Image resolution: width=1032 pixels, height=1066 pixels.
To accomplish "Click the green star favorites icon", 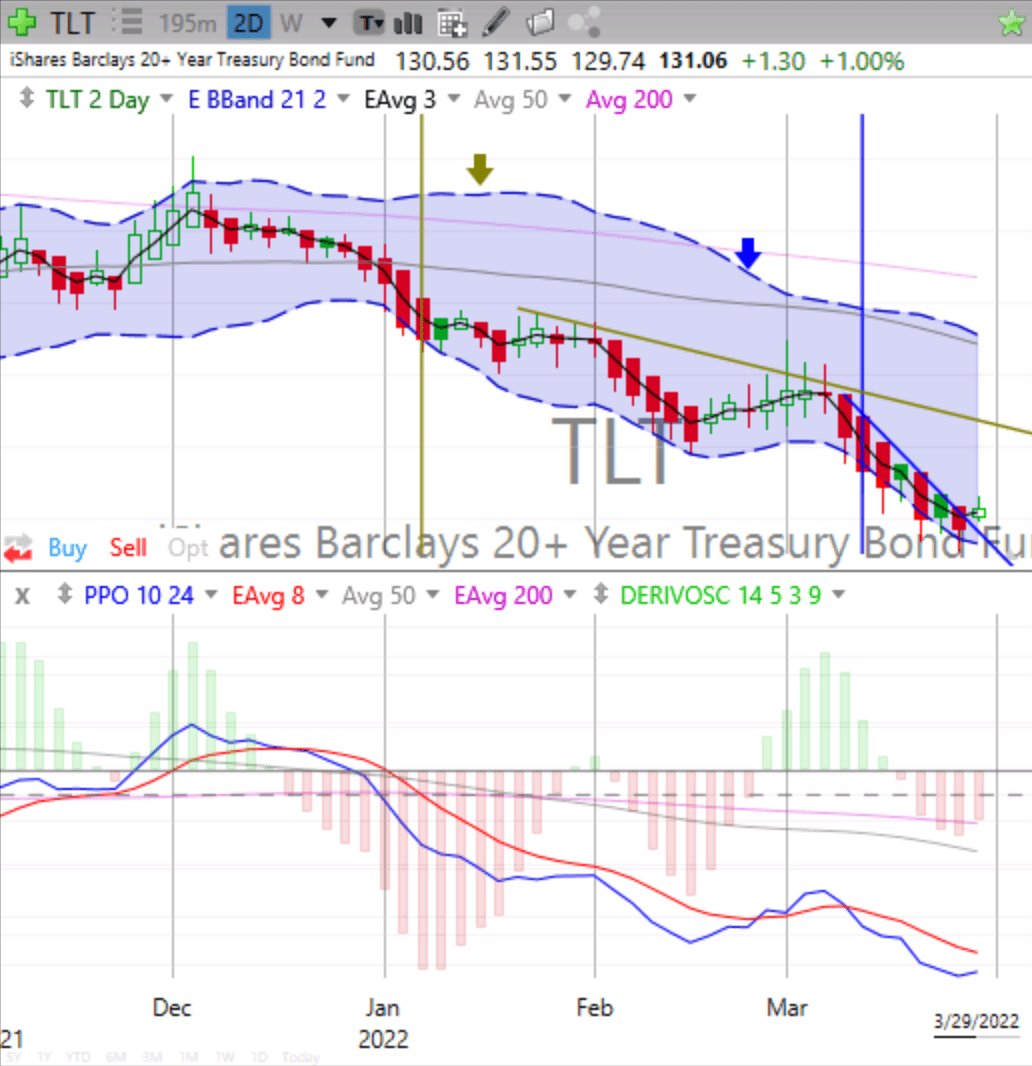I will tap(1012, 22).
